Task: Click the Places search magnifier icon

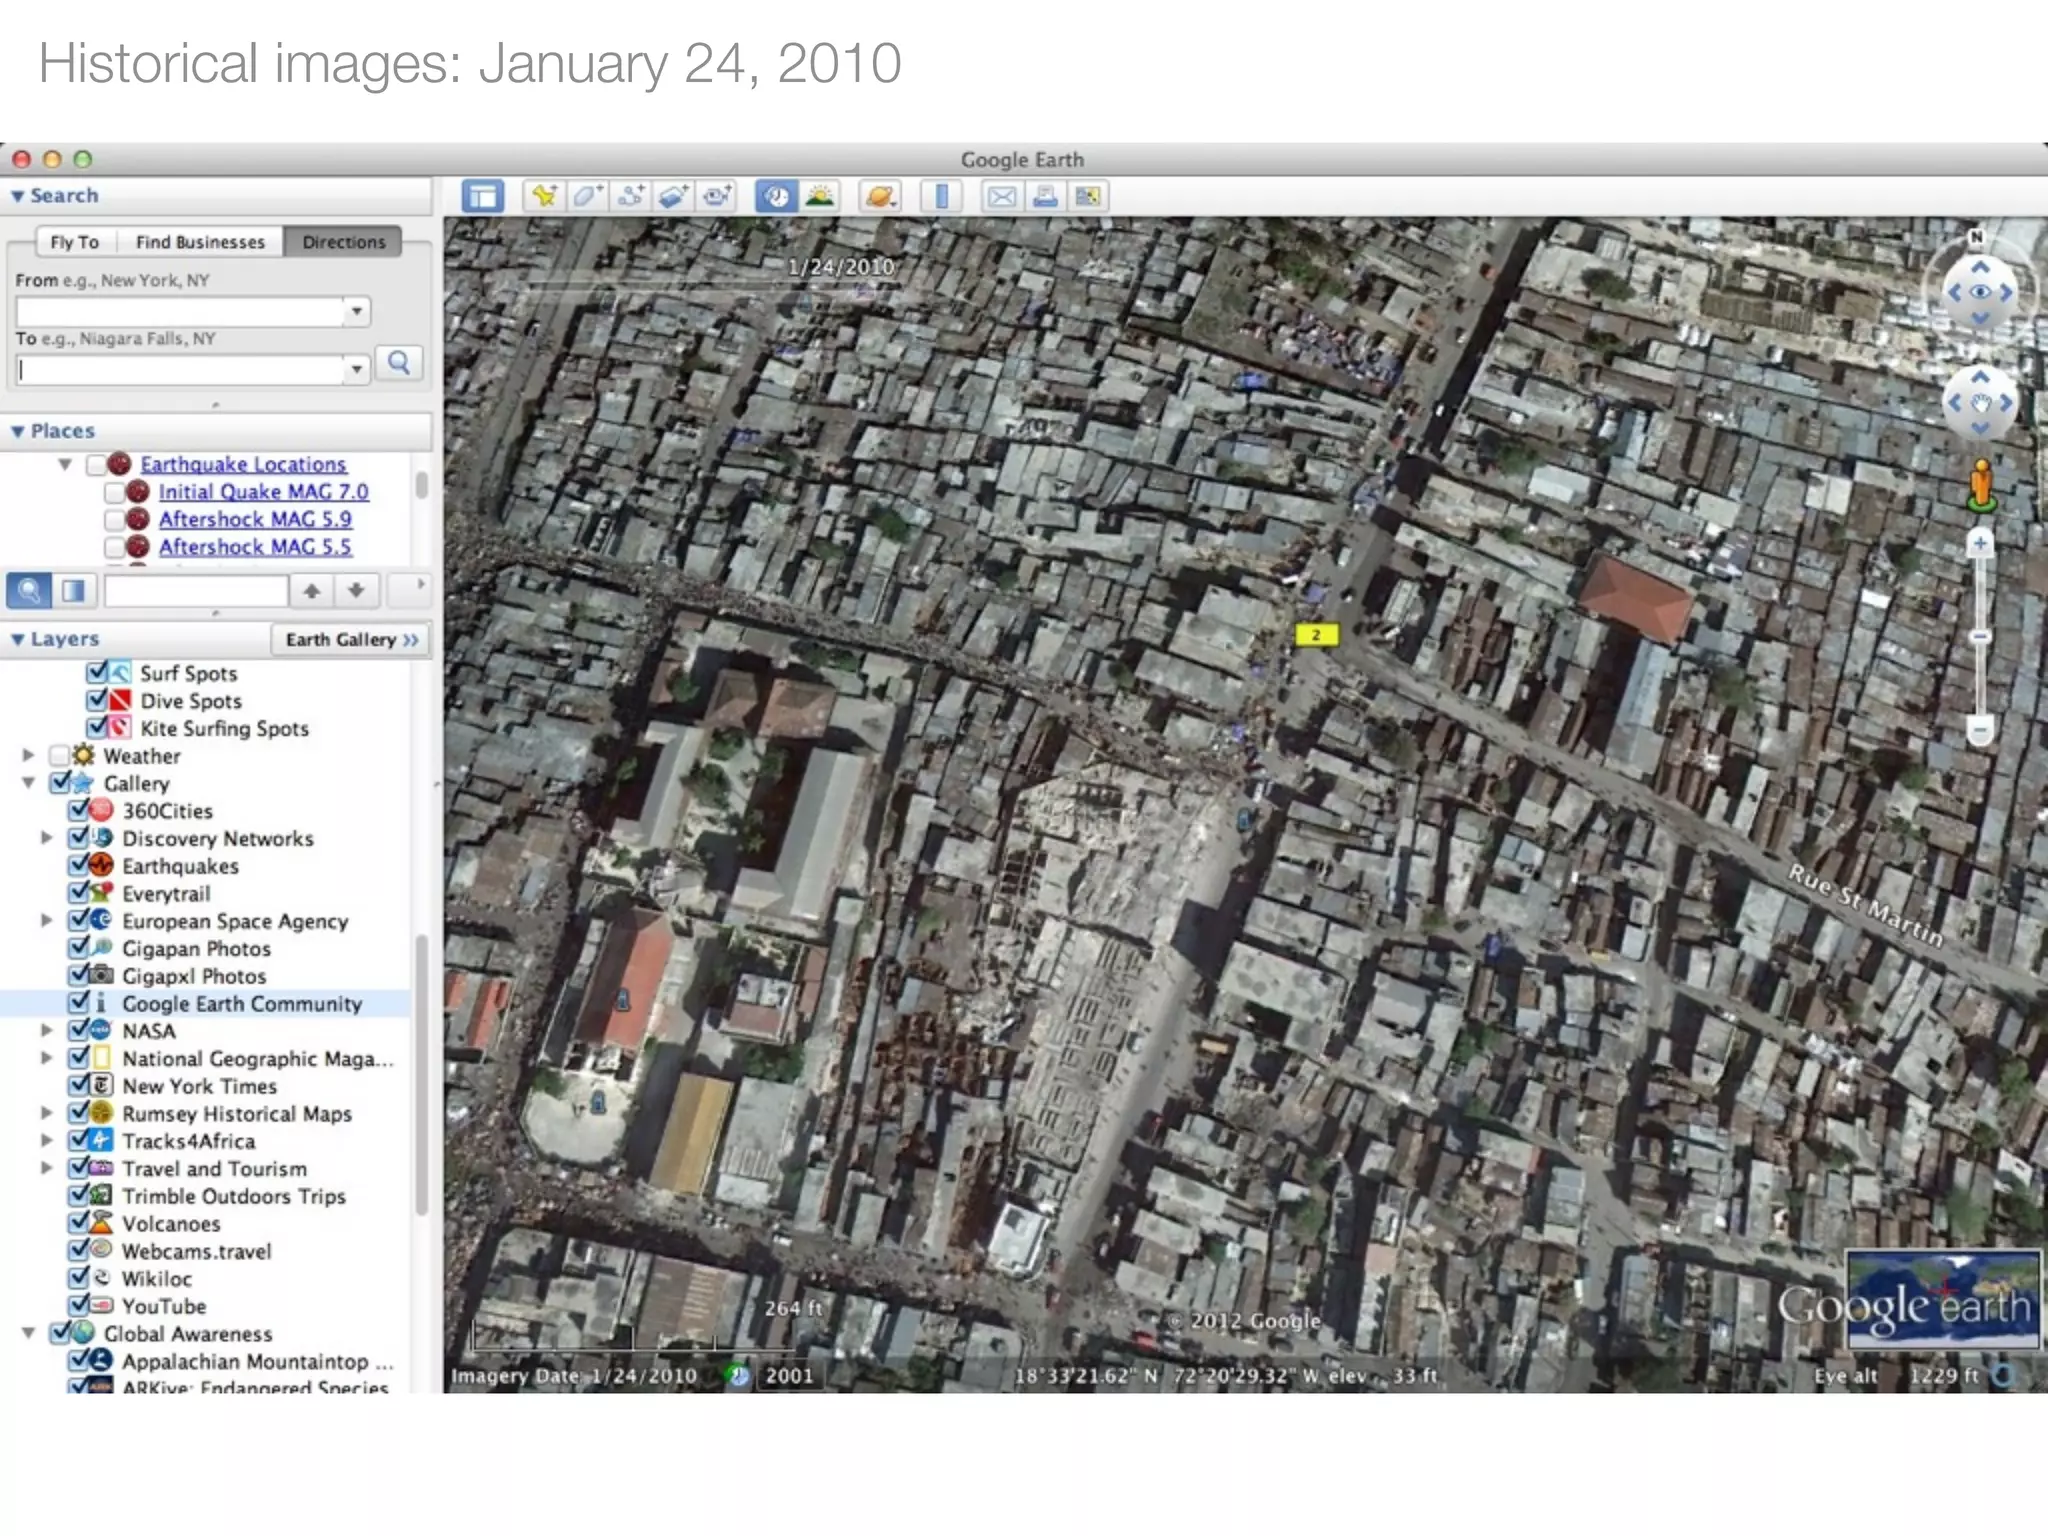Action: [x=29, y=590]
